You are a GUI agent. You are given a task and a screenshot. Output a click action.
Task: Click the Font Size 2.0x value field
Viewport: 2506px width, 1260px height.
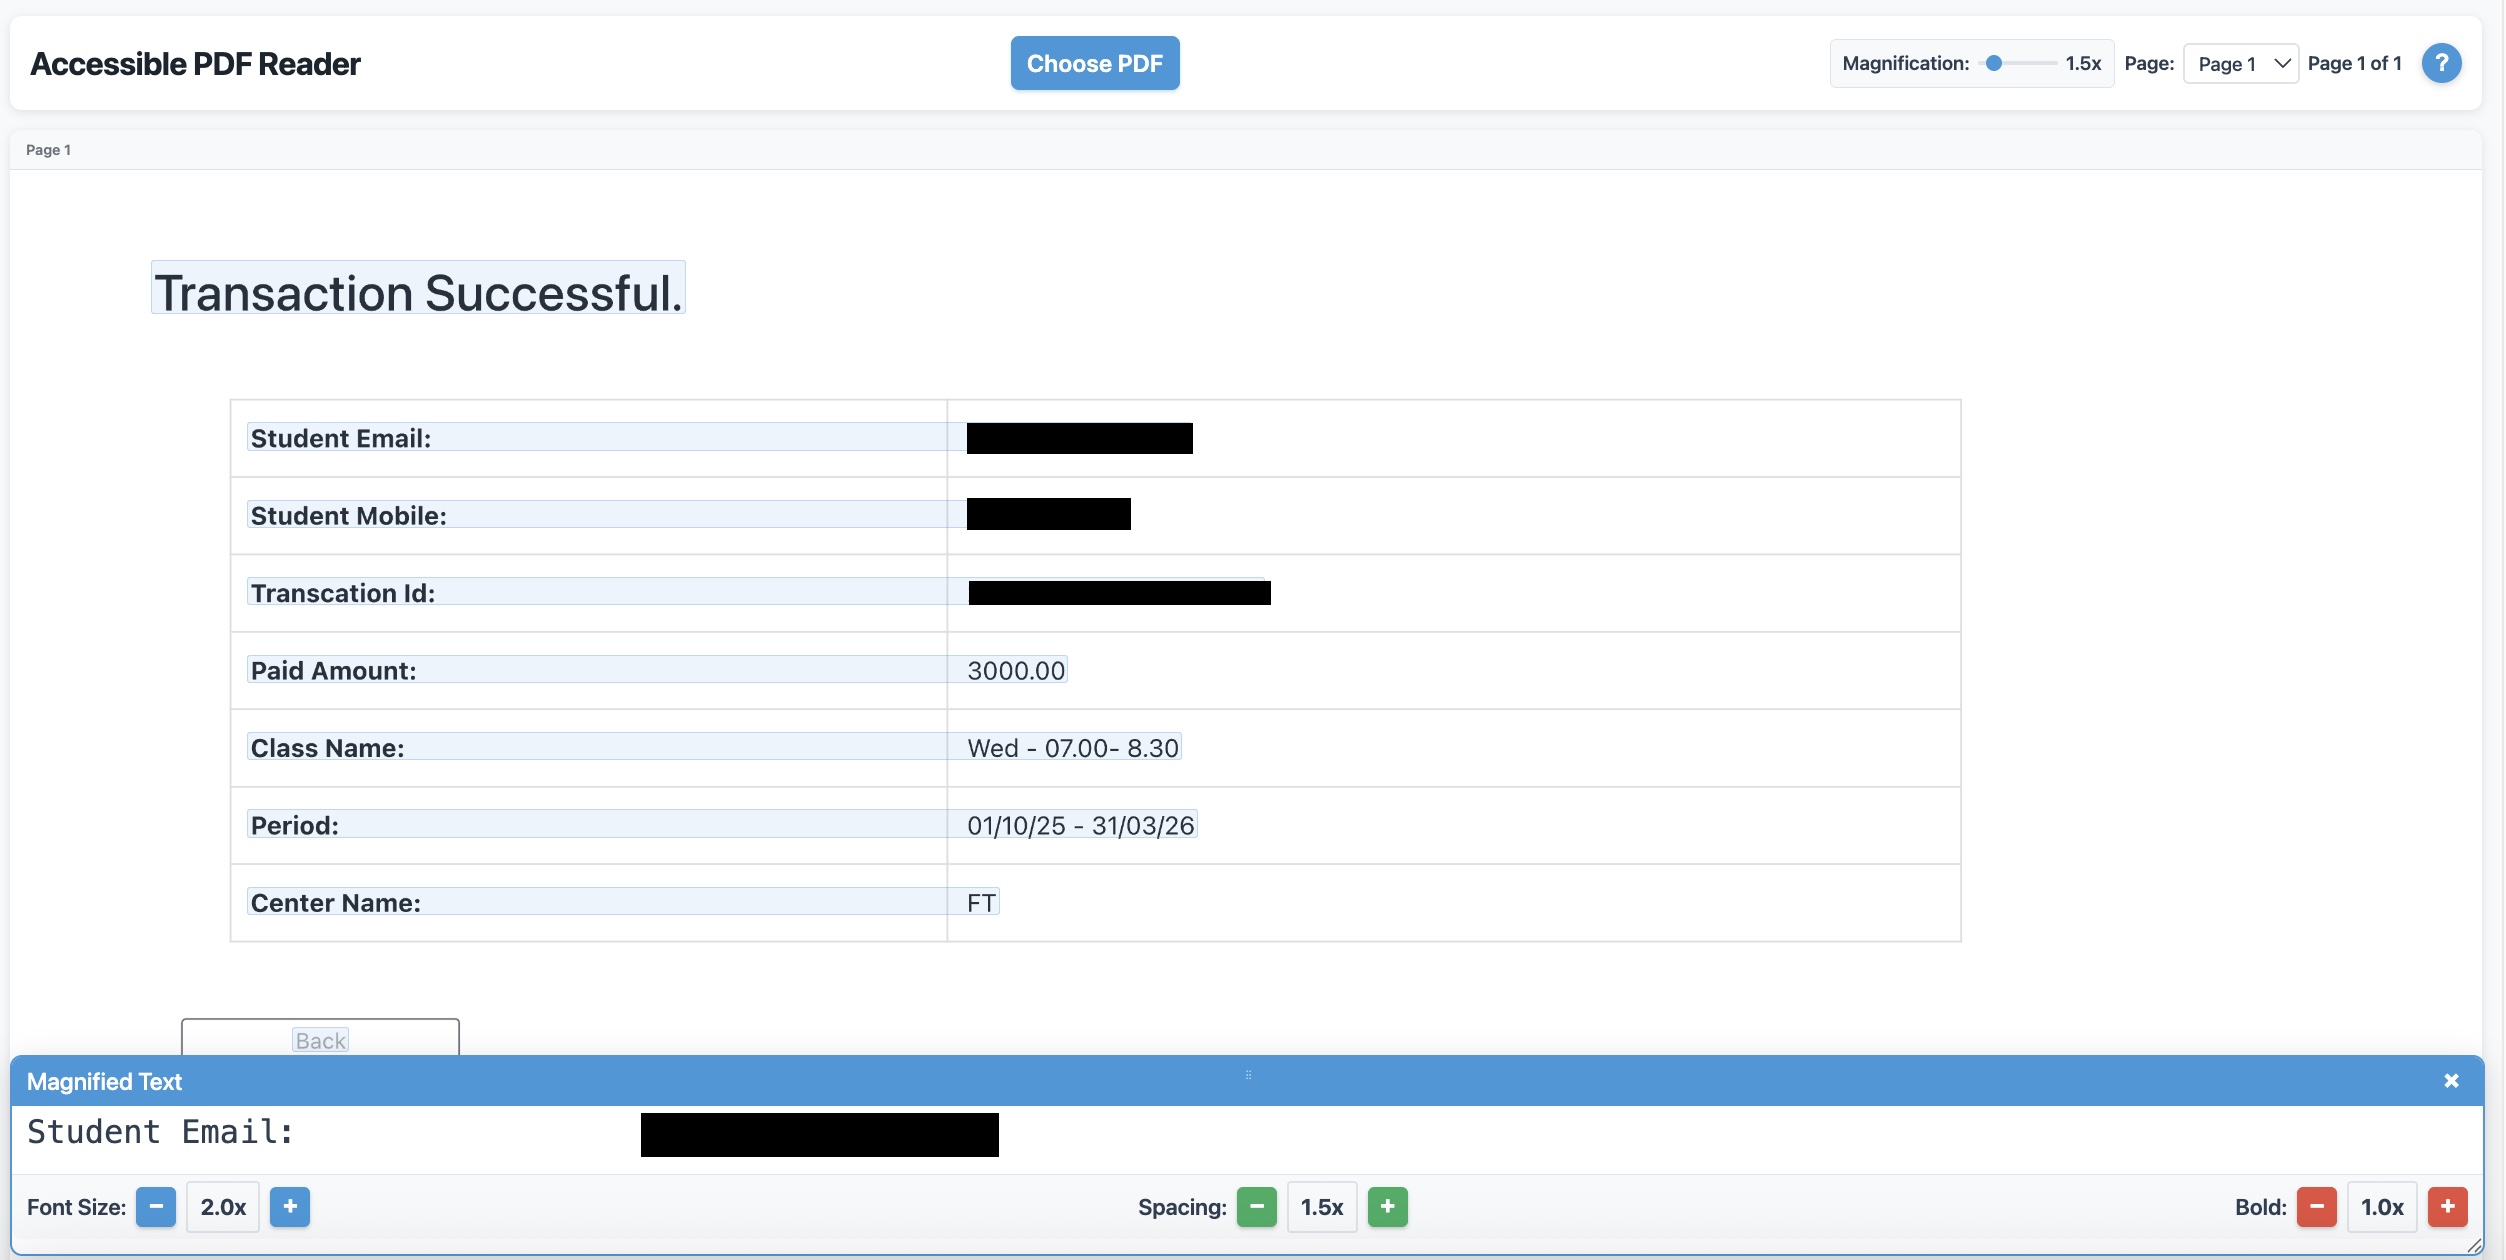tap(223, 1207)
